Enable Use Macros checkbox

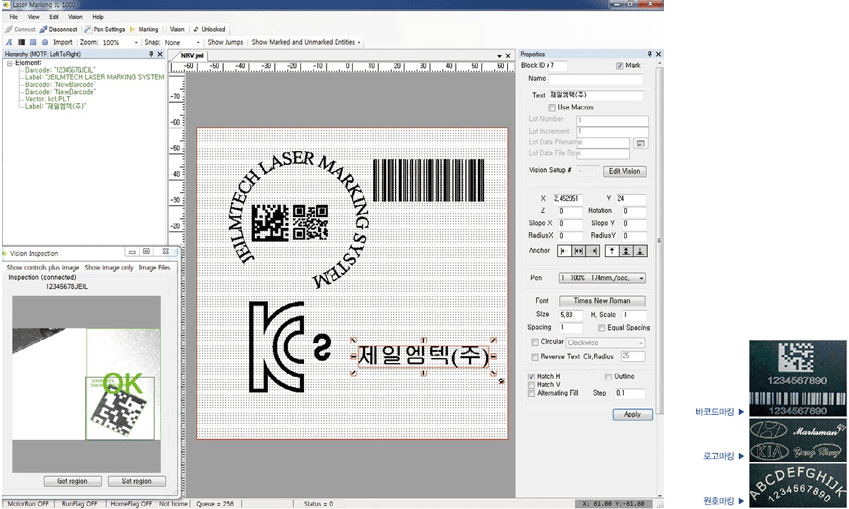[552, 108]
